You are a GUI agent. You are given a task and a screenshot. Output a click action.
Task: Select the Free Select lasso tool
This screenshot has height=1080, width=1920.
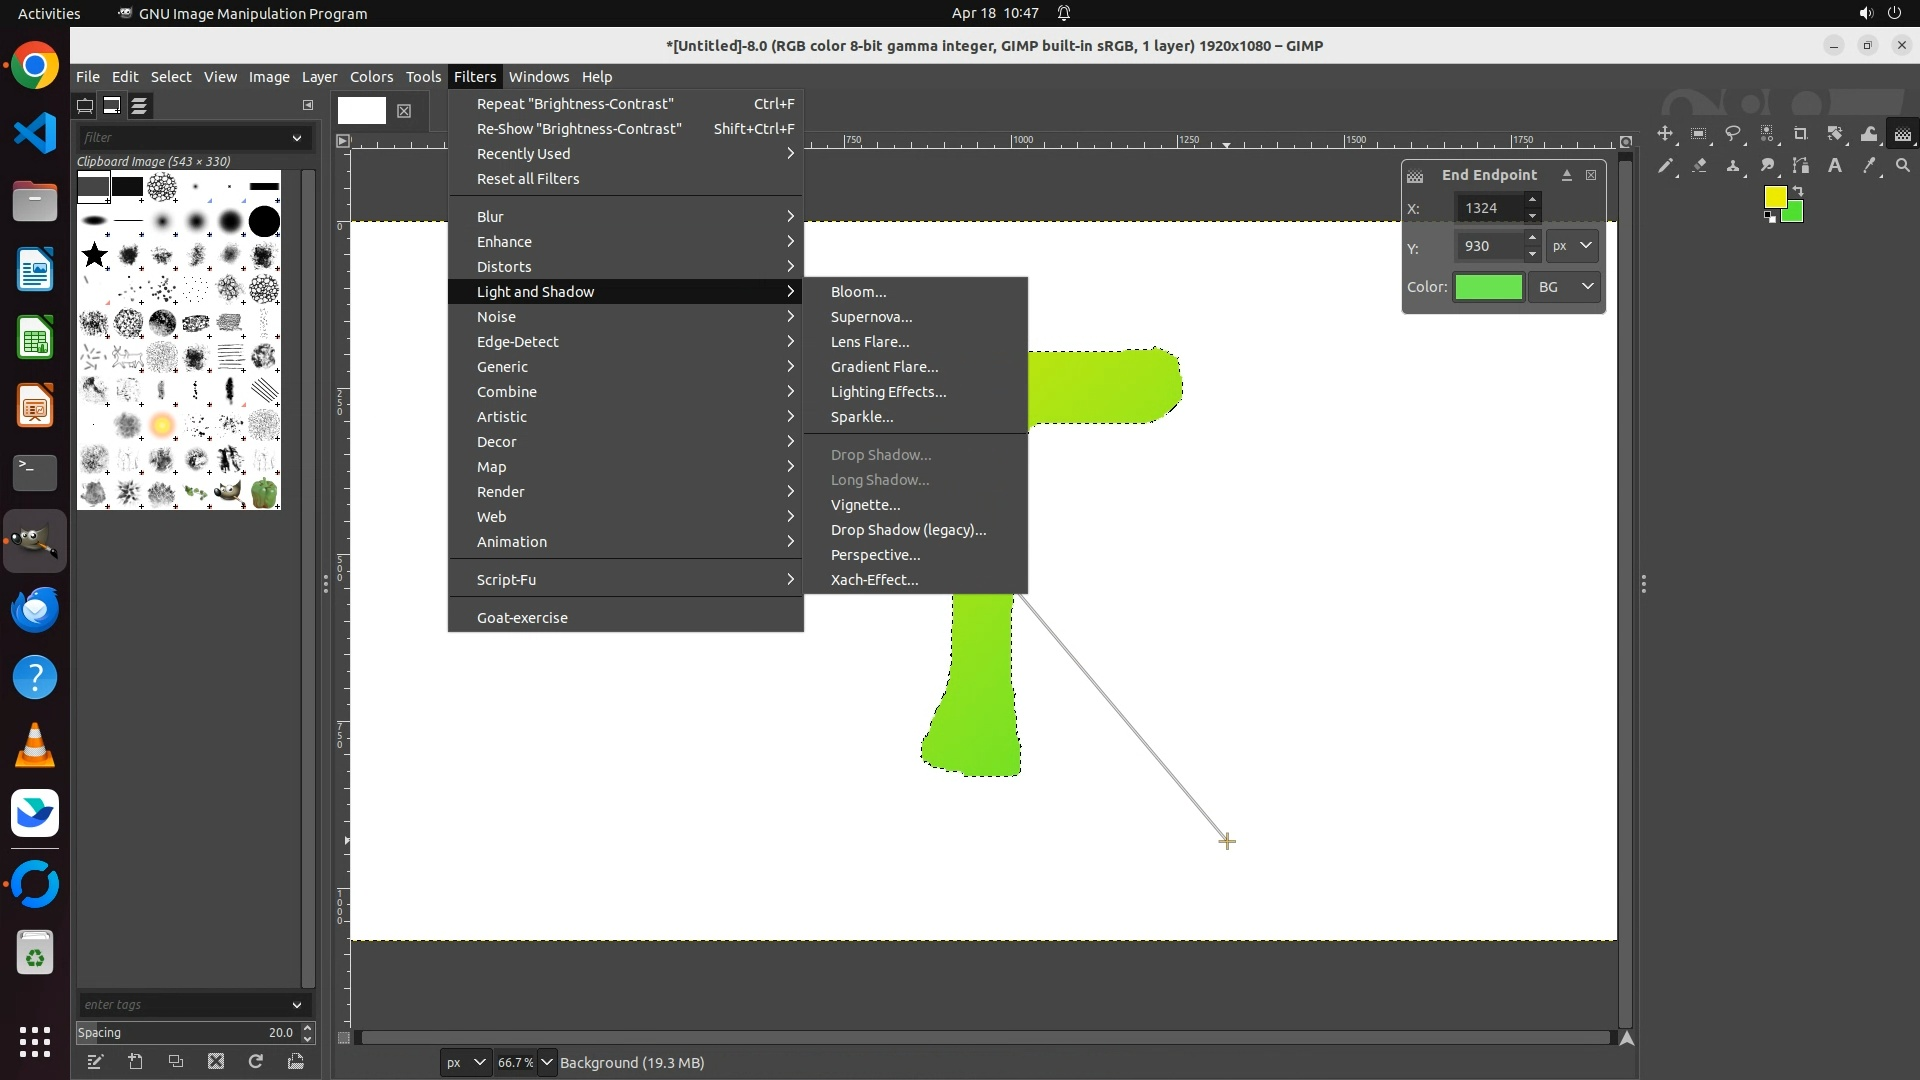click(1733, 134)
